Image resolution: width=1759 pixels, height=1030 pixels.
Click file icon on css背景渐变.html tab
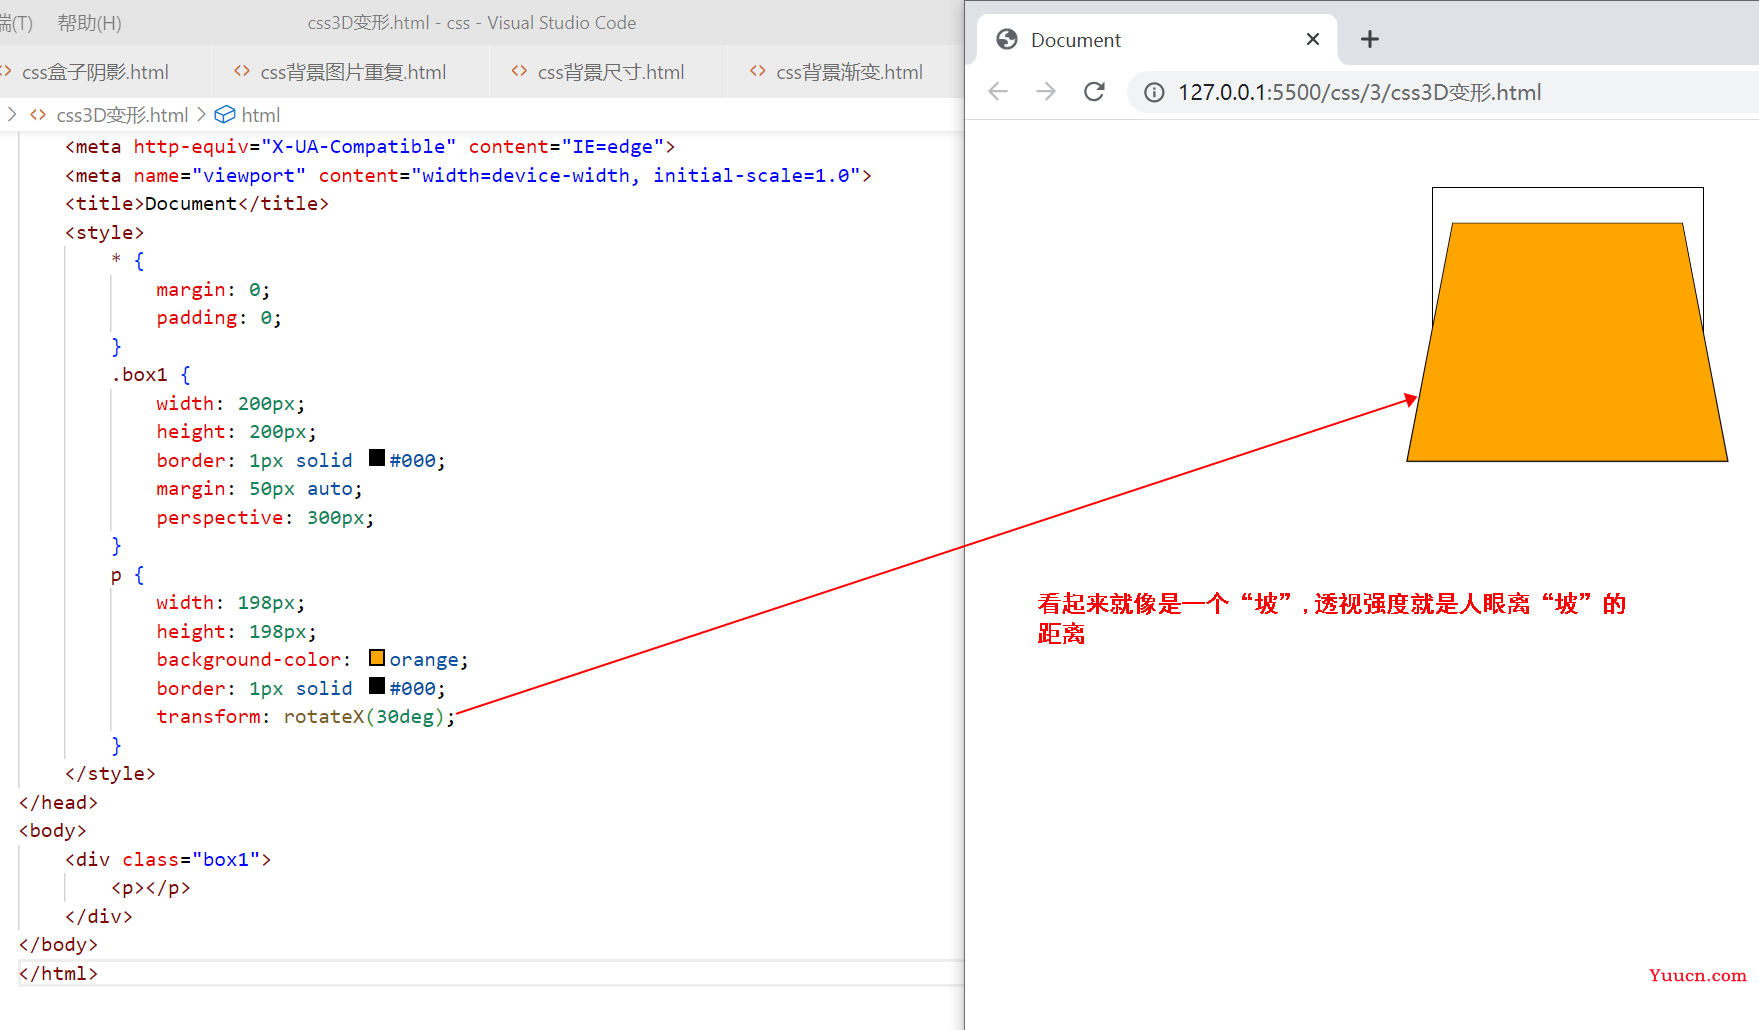(x=758, y=71)
